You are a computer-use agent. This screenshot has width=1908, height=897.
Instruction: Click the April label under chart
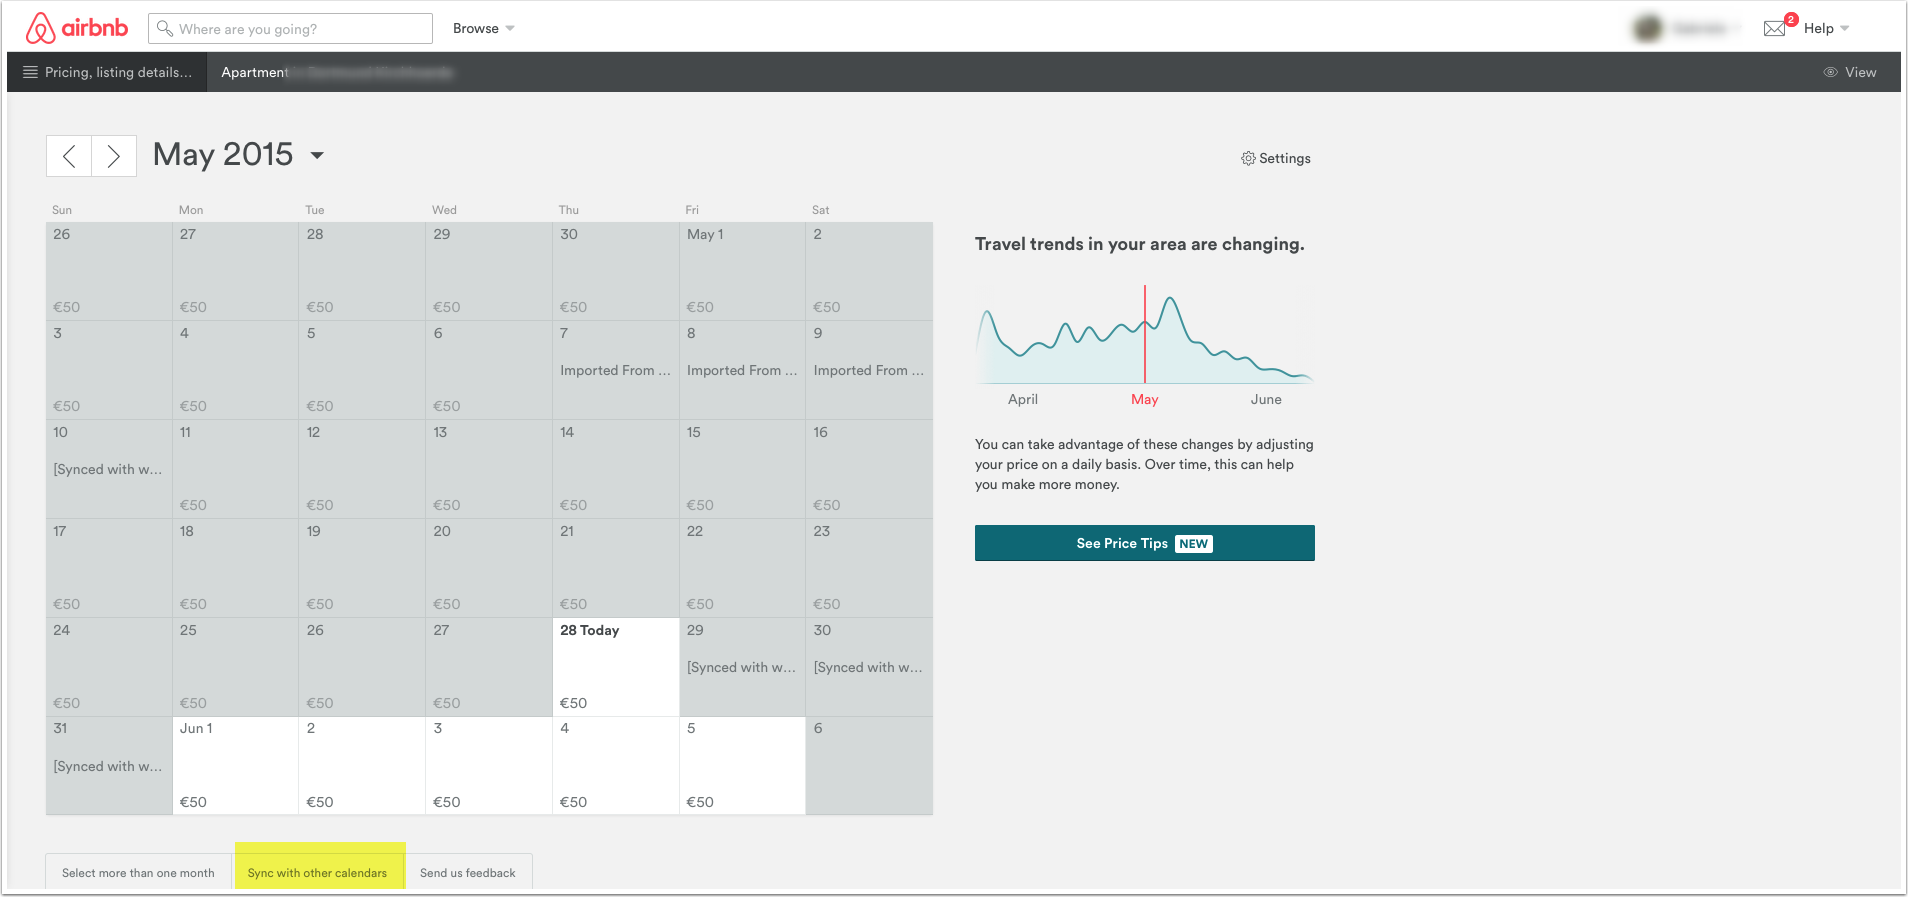click(x=1023, y=399)
